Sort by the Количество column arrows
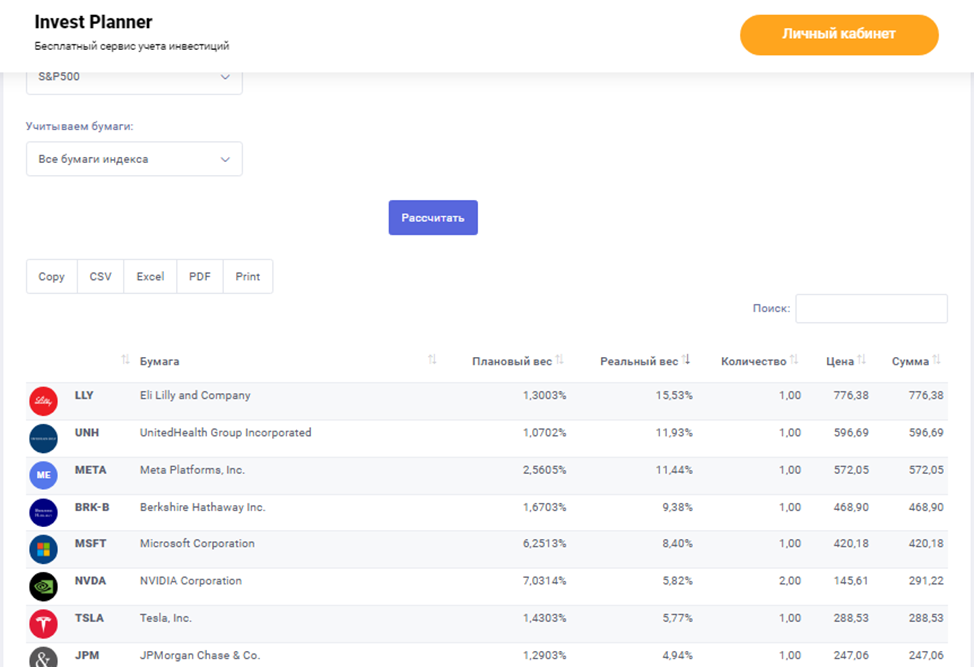 794,360
